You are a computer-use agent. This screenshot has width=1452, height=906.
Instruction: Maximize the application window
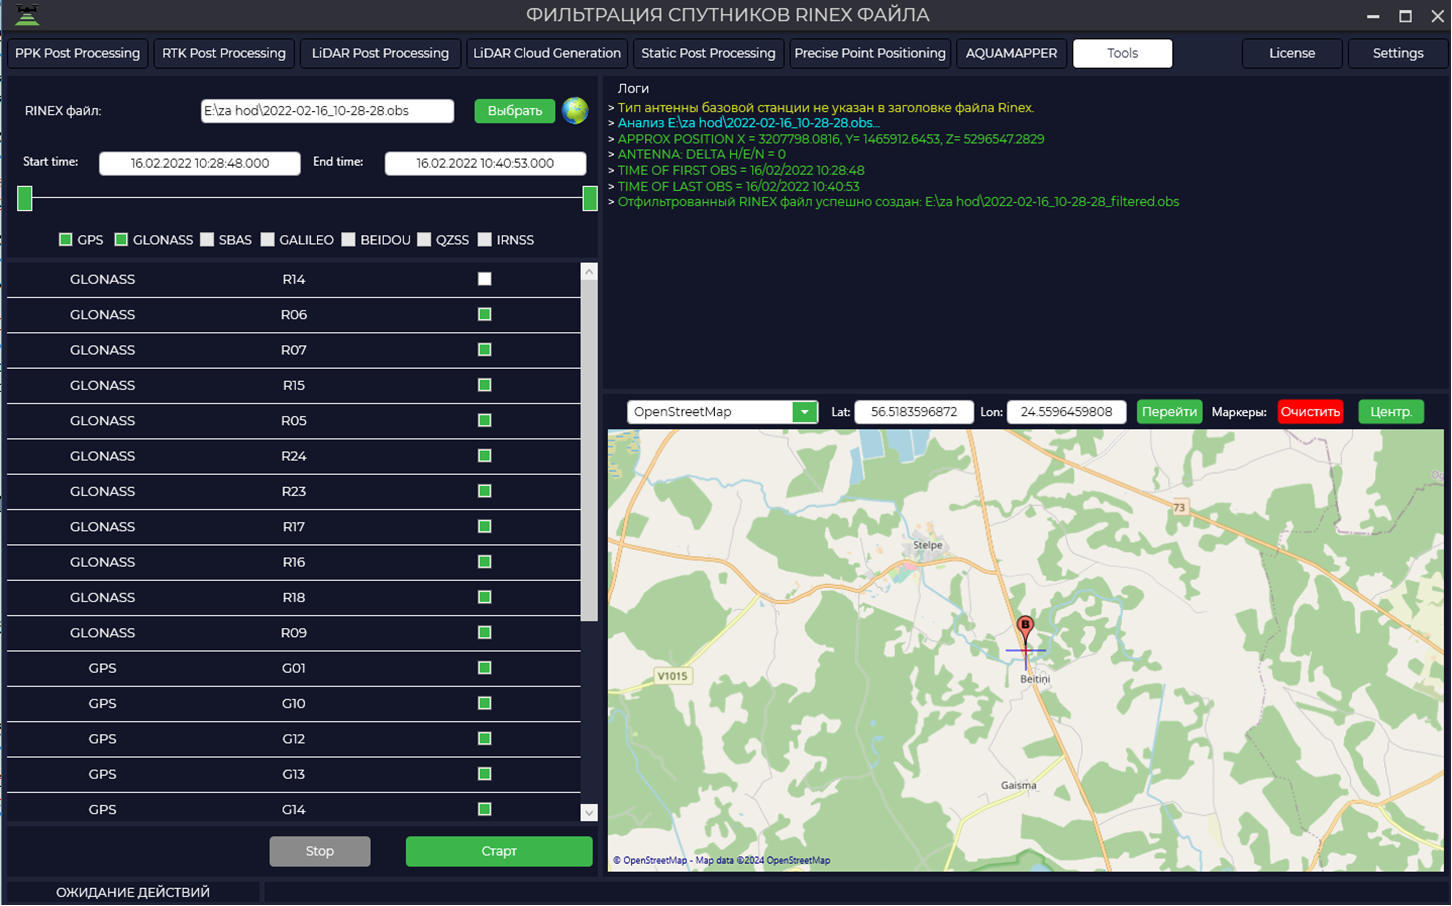pos(1405,16)
